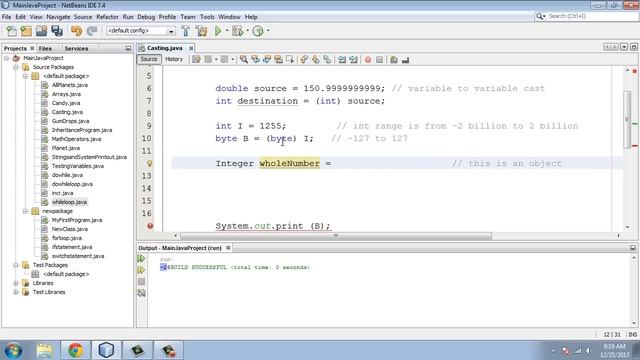Close the Projects tab
The width and height of the screenshot is (640, 360).
32,48
